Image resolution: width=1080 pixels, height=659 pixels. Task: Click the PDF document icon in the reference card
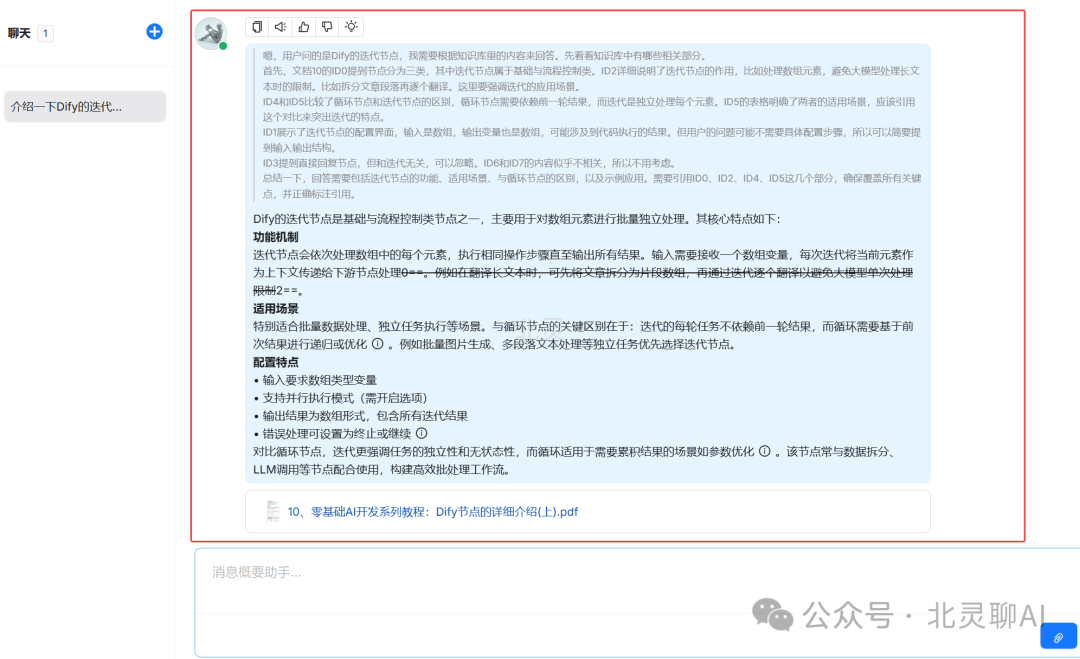click(x=273, y=511)
